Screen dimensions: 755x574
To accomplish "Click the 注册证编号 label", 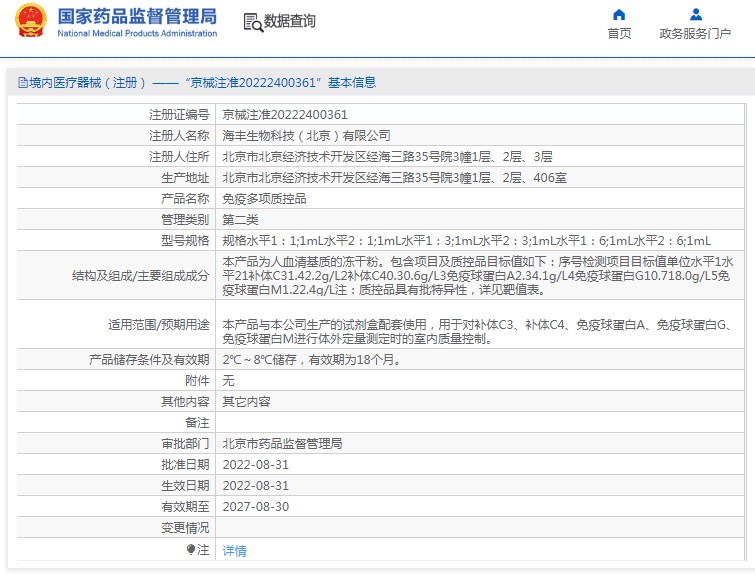I will click(179, 115).
